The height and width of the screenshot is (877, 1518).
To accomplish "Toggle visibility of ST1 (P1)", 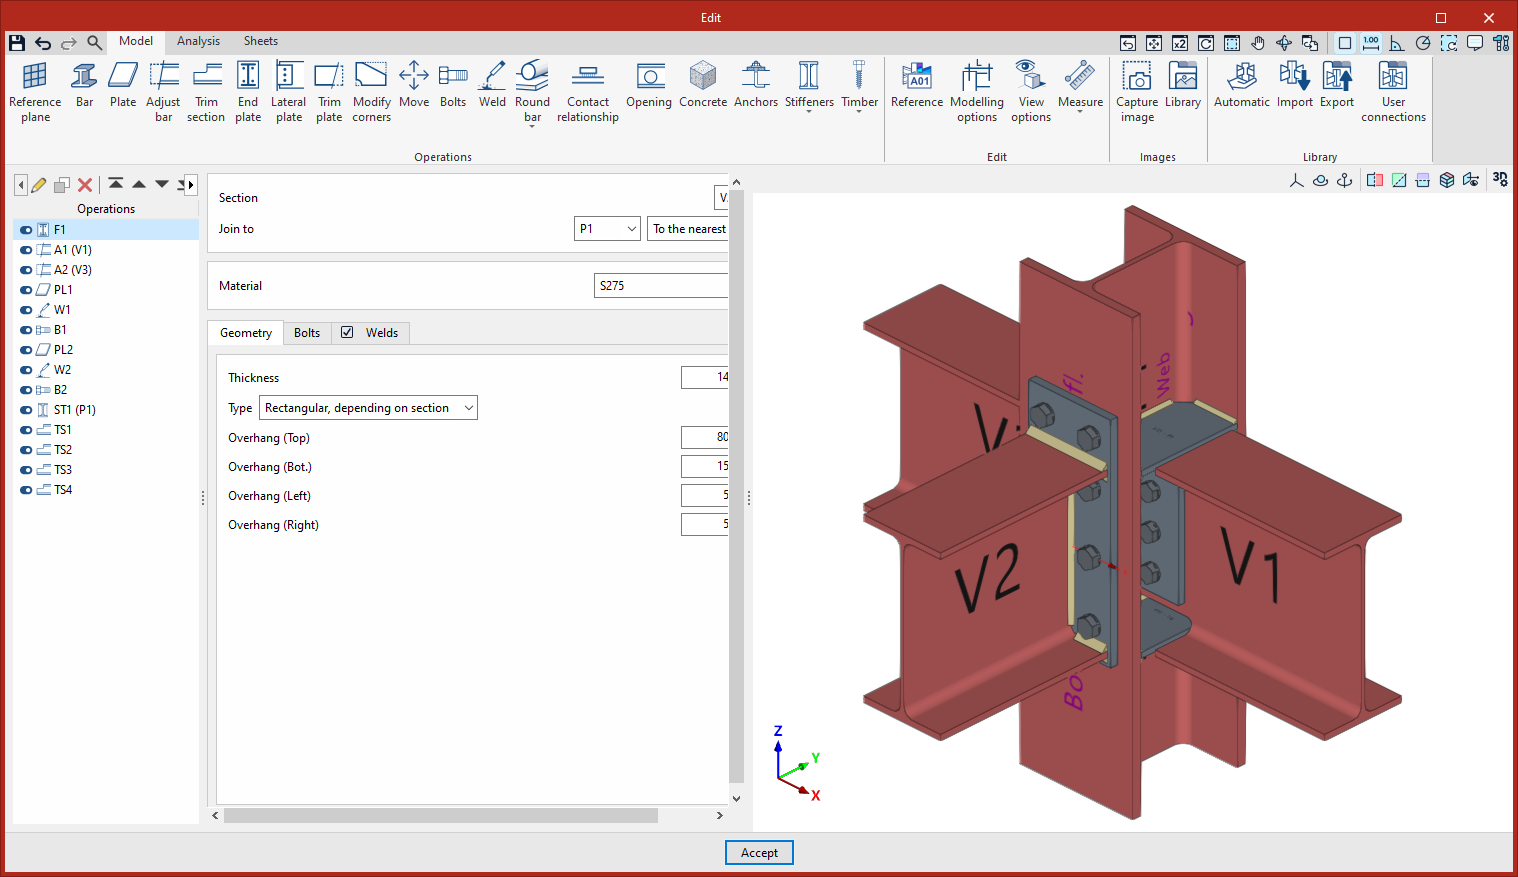I will [x=26, y=410].
